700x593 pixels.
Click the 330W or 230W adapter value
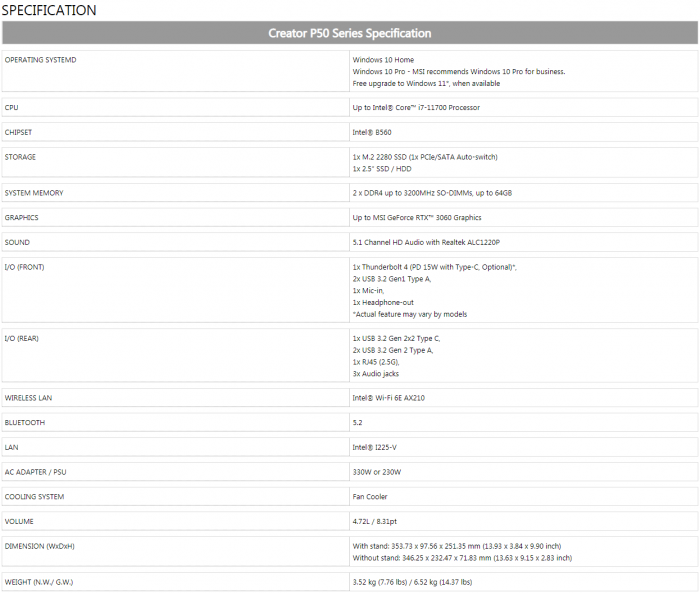coord(379,472)
